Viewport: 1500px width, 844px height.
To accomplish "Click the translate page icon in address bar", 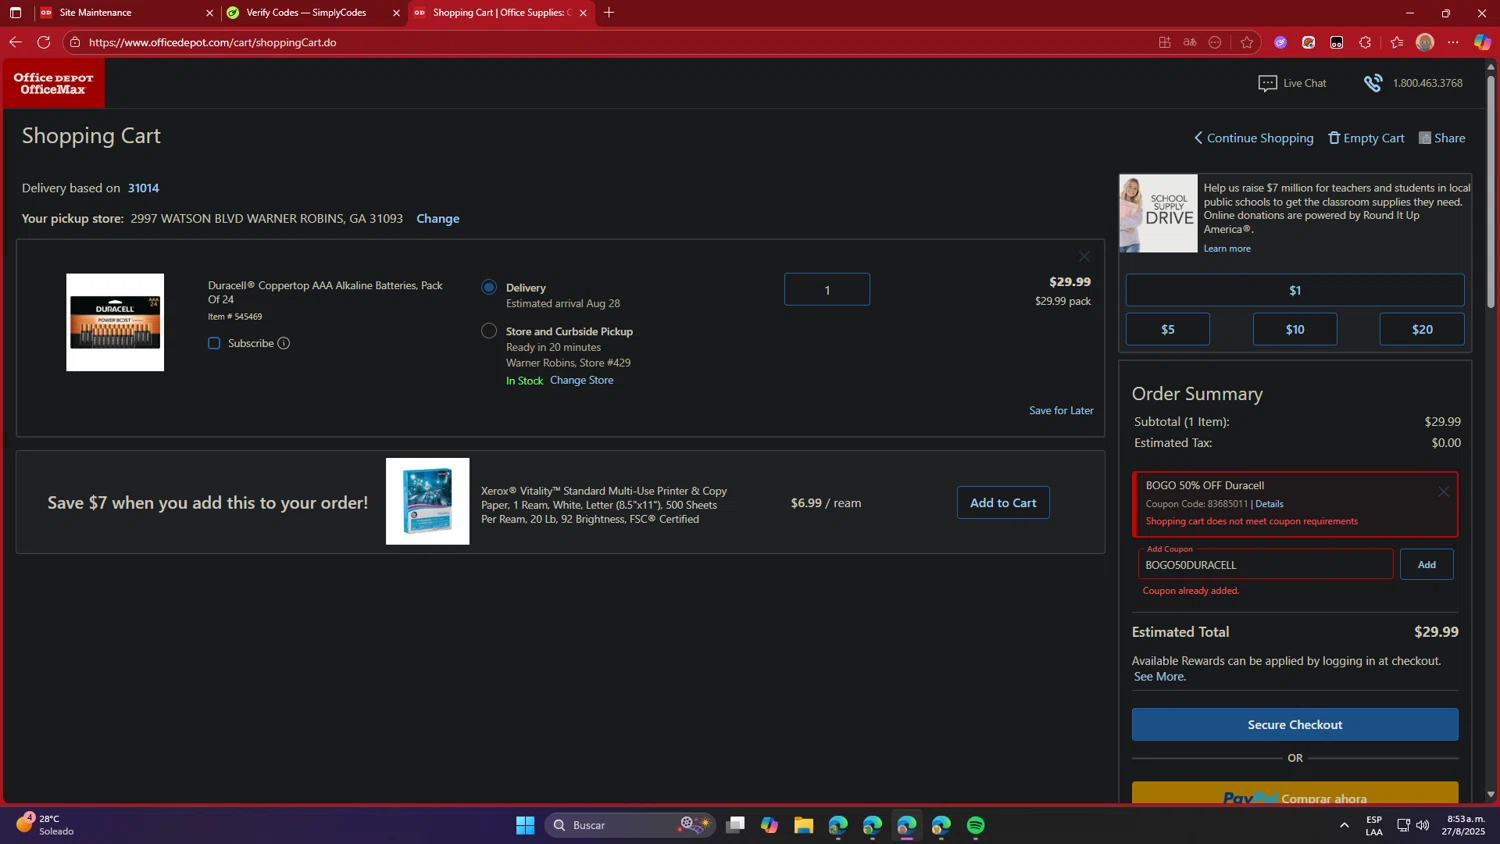I will pos(1189,42).
